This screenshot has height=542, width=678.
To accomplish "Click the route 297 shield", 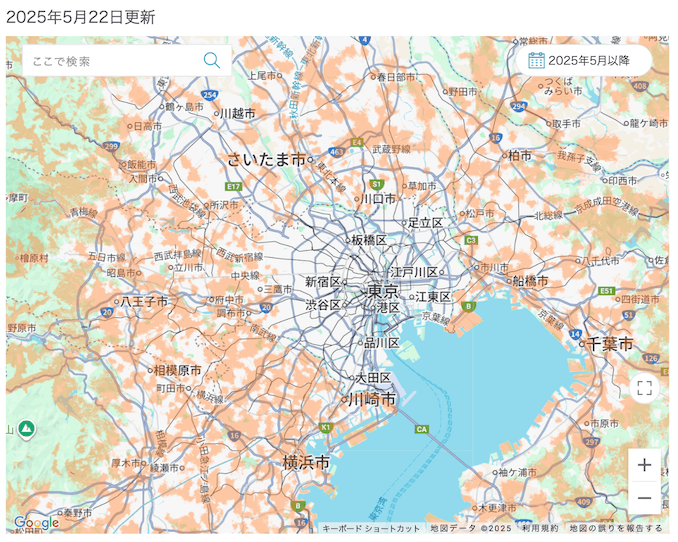I will 592,442.
